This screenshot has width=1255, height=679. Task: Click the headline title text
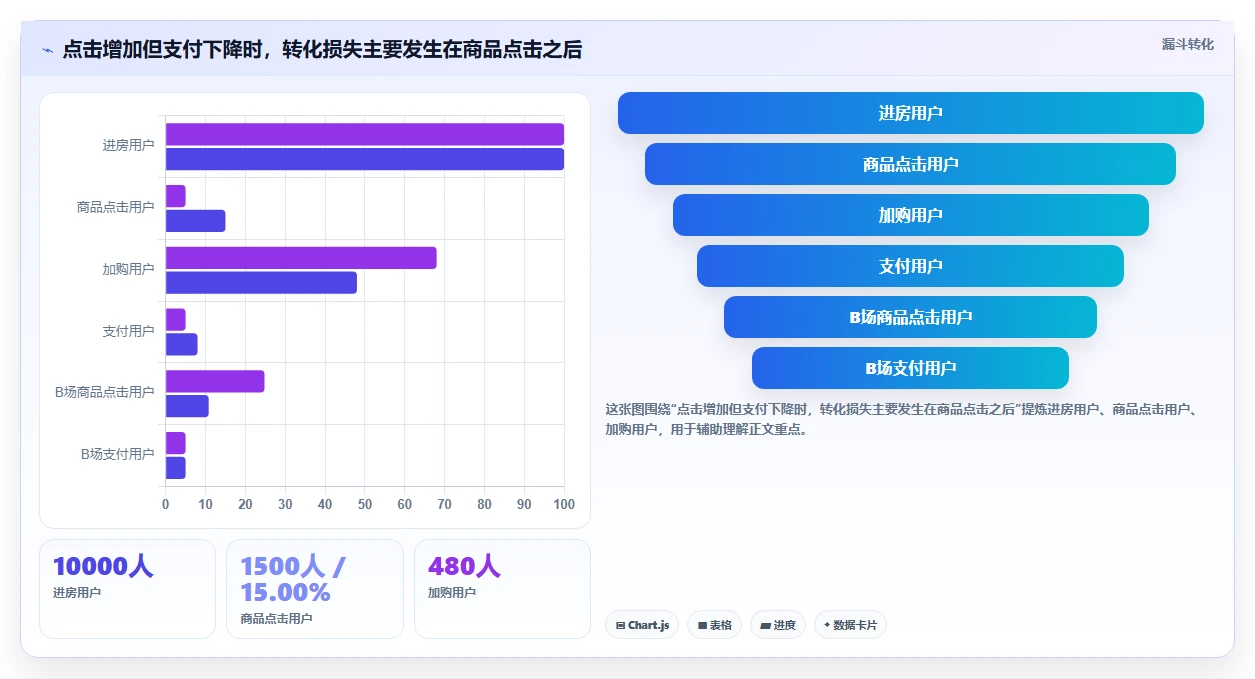click(322, 49)
